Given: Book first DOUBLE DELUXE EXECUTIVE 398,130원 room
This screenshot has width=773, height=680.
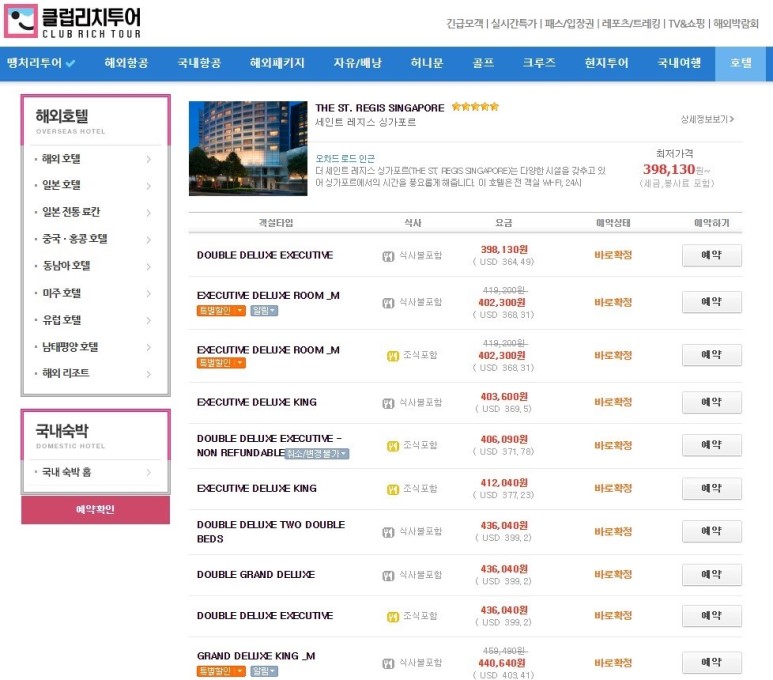Looking at the screenshot, I should tap(711, 255).
